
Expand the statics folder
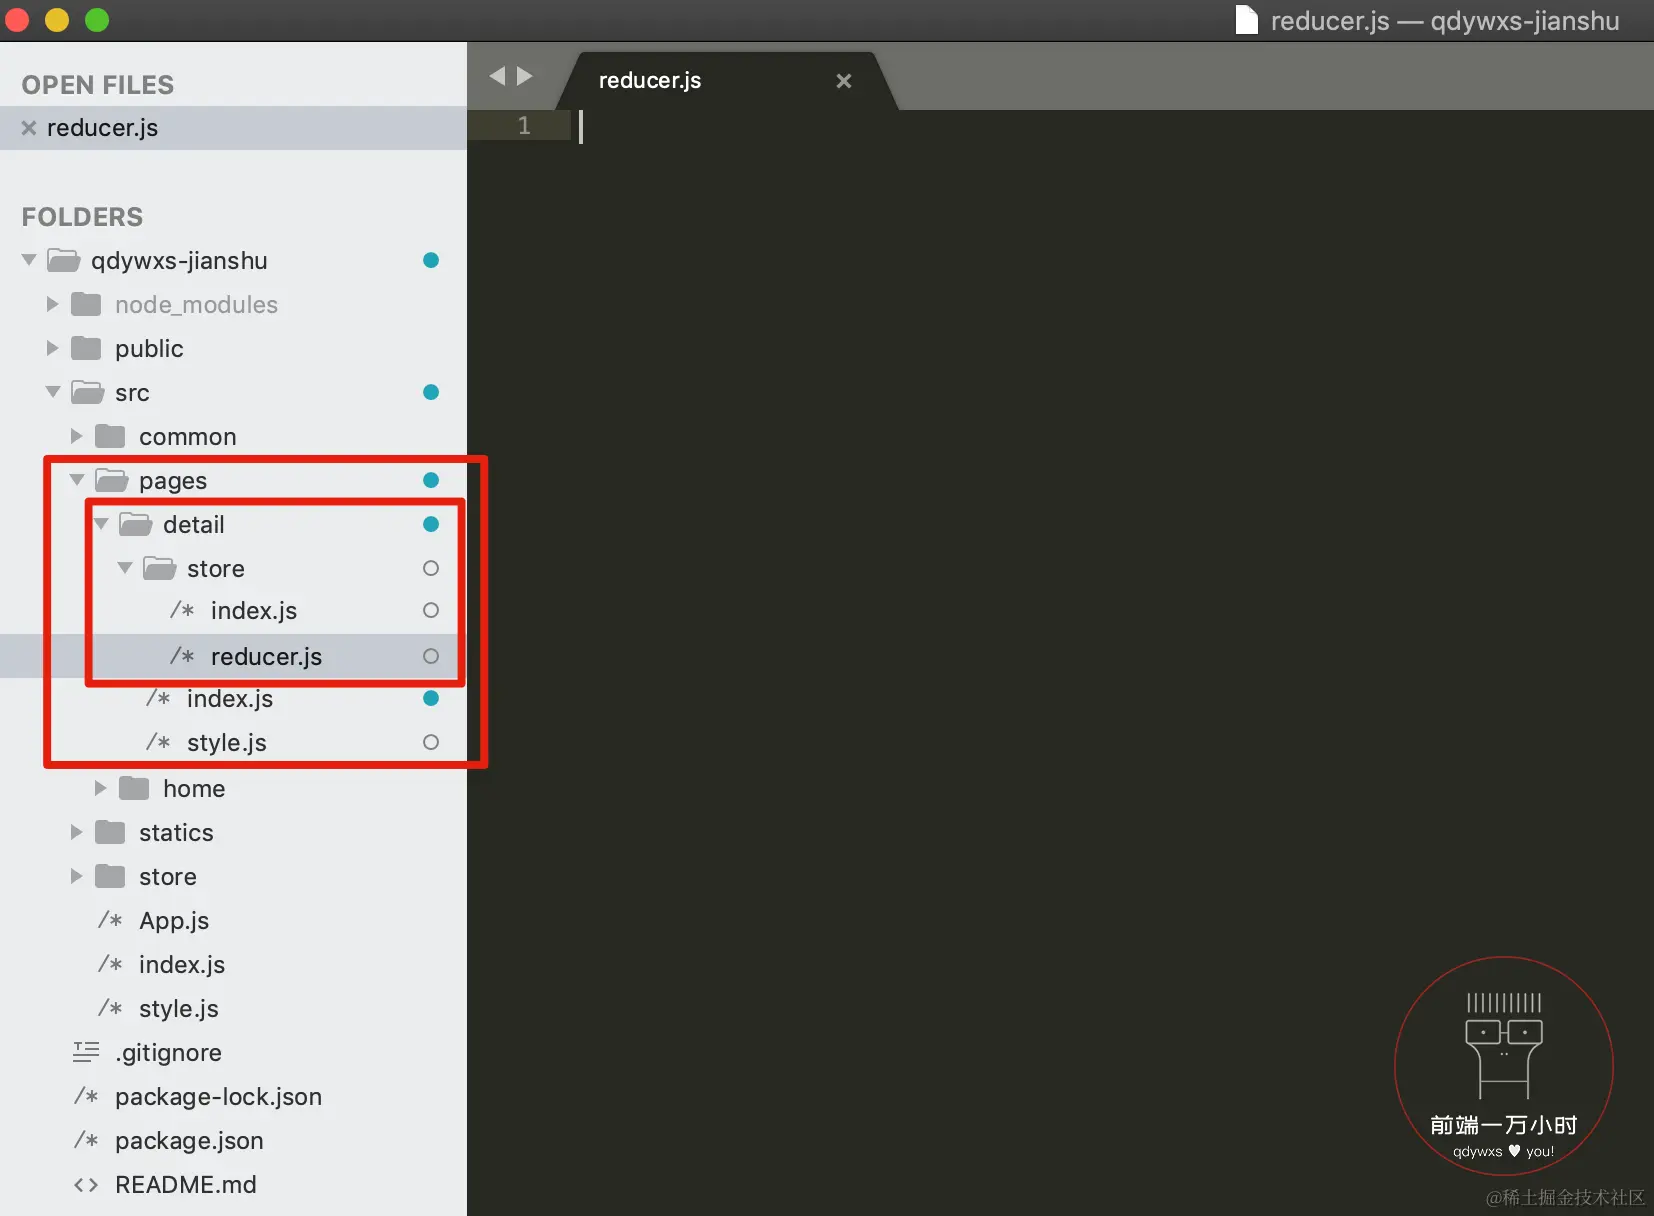point(77,832)
